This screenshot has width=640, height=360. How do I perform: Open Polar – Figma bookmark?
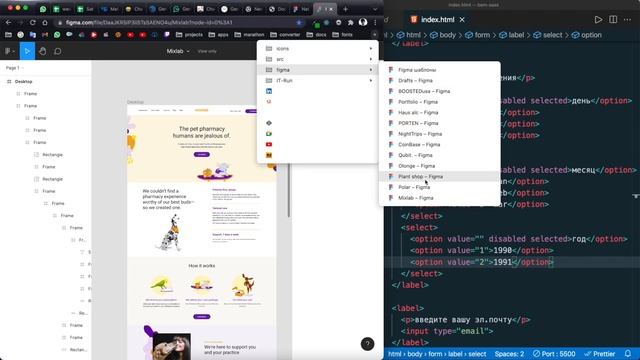(x=440, y=187)
